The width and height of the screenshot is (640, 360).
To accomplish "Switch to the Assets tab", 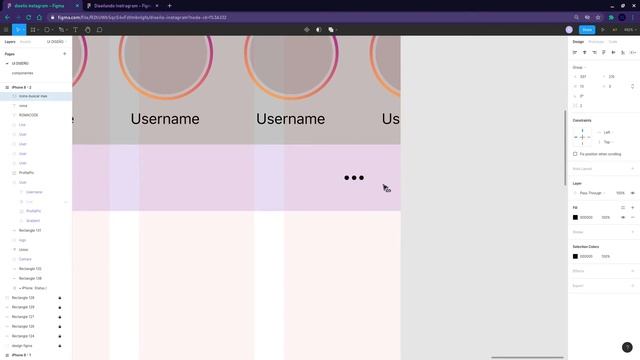I will coord(25,42).
